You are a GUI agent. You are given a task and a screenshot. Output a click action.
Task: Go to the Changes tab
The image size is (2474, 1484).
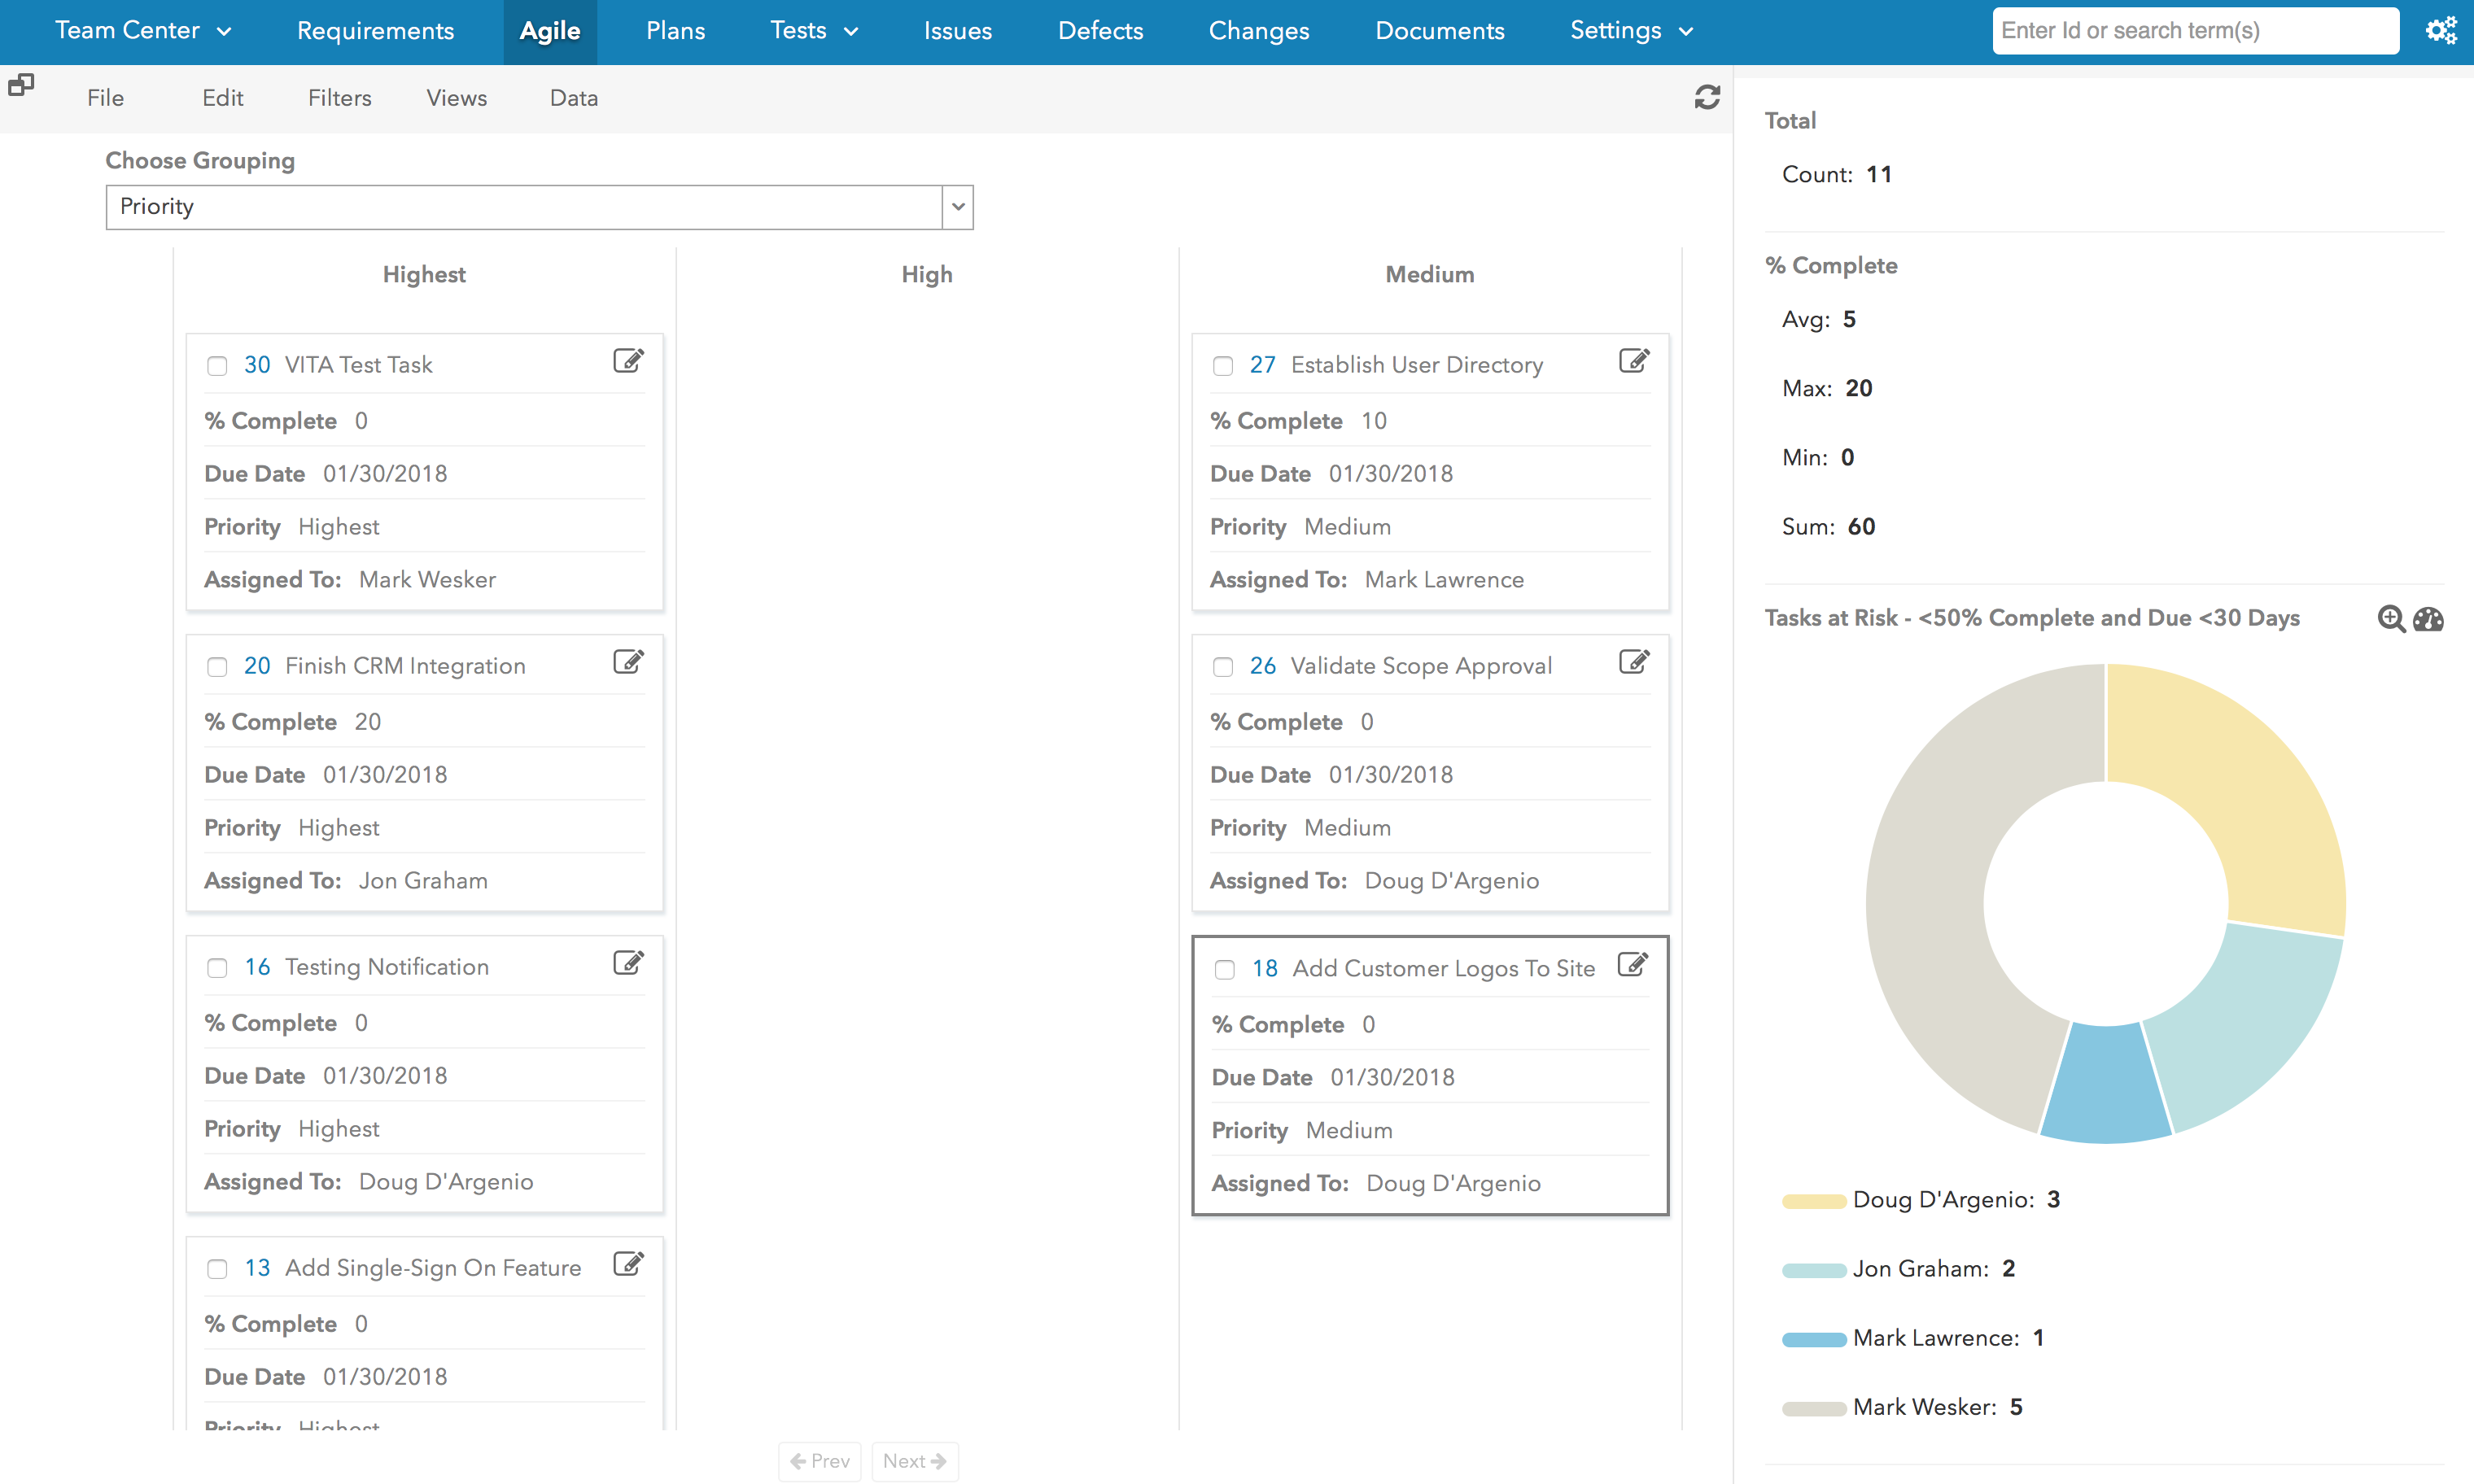tap(1259, 31)
